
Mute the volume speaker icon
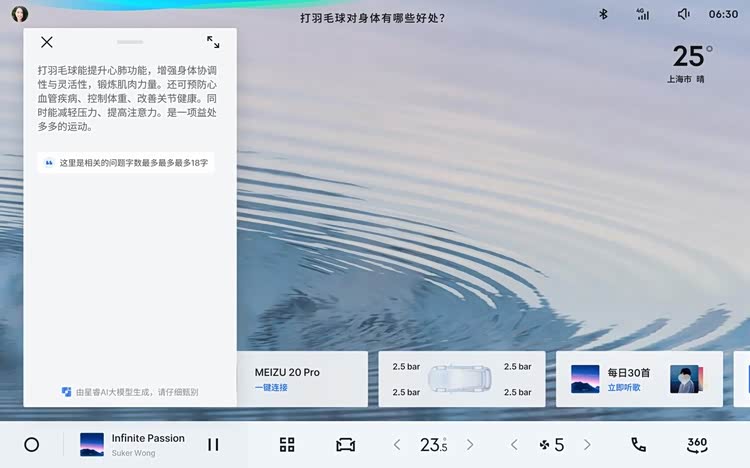pos(684,14)
